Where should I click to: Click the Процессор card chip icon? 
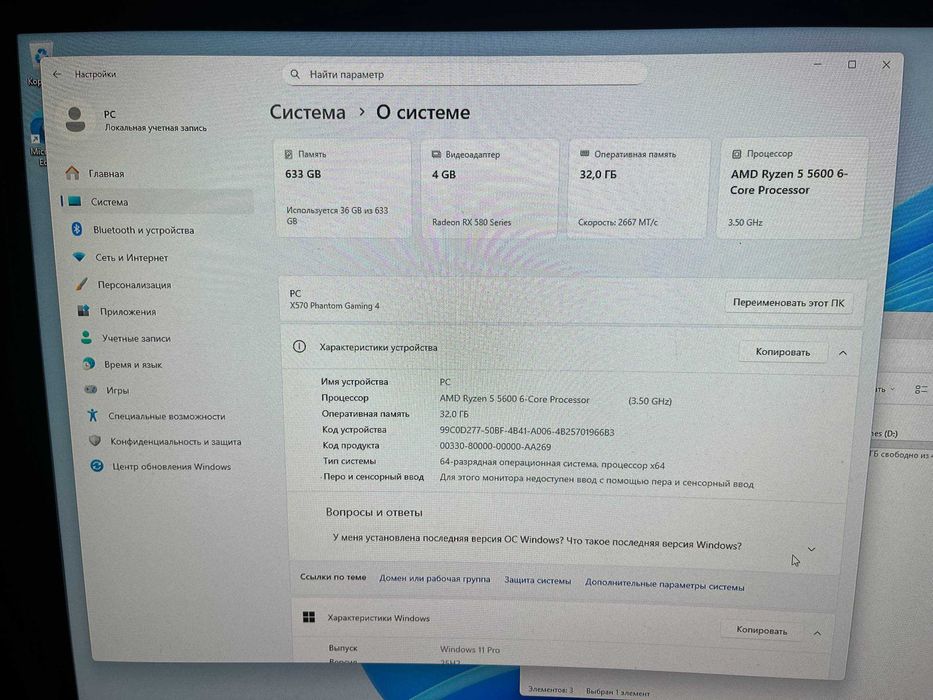[737, 154]
